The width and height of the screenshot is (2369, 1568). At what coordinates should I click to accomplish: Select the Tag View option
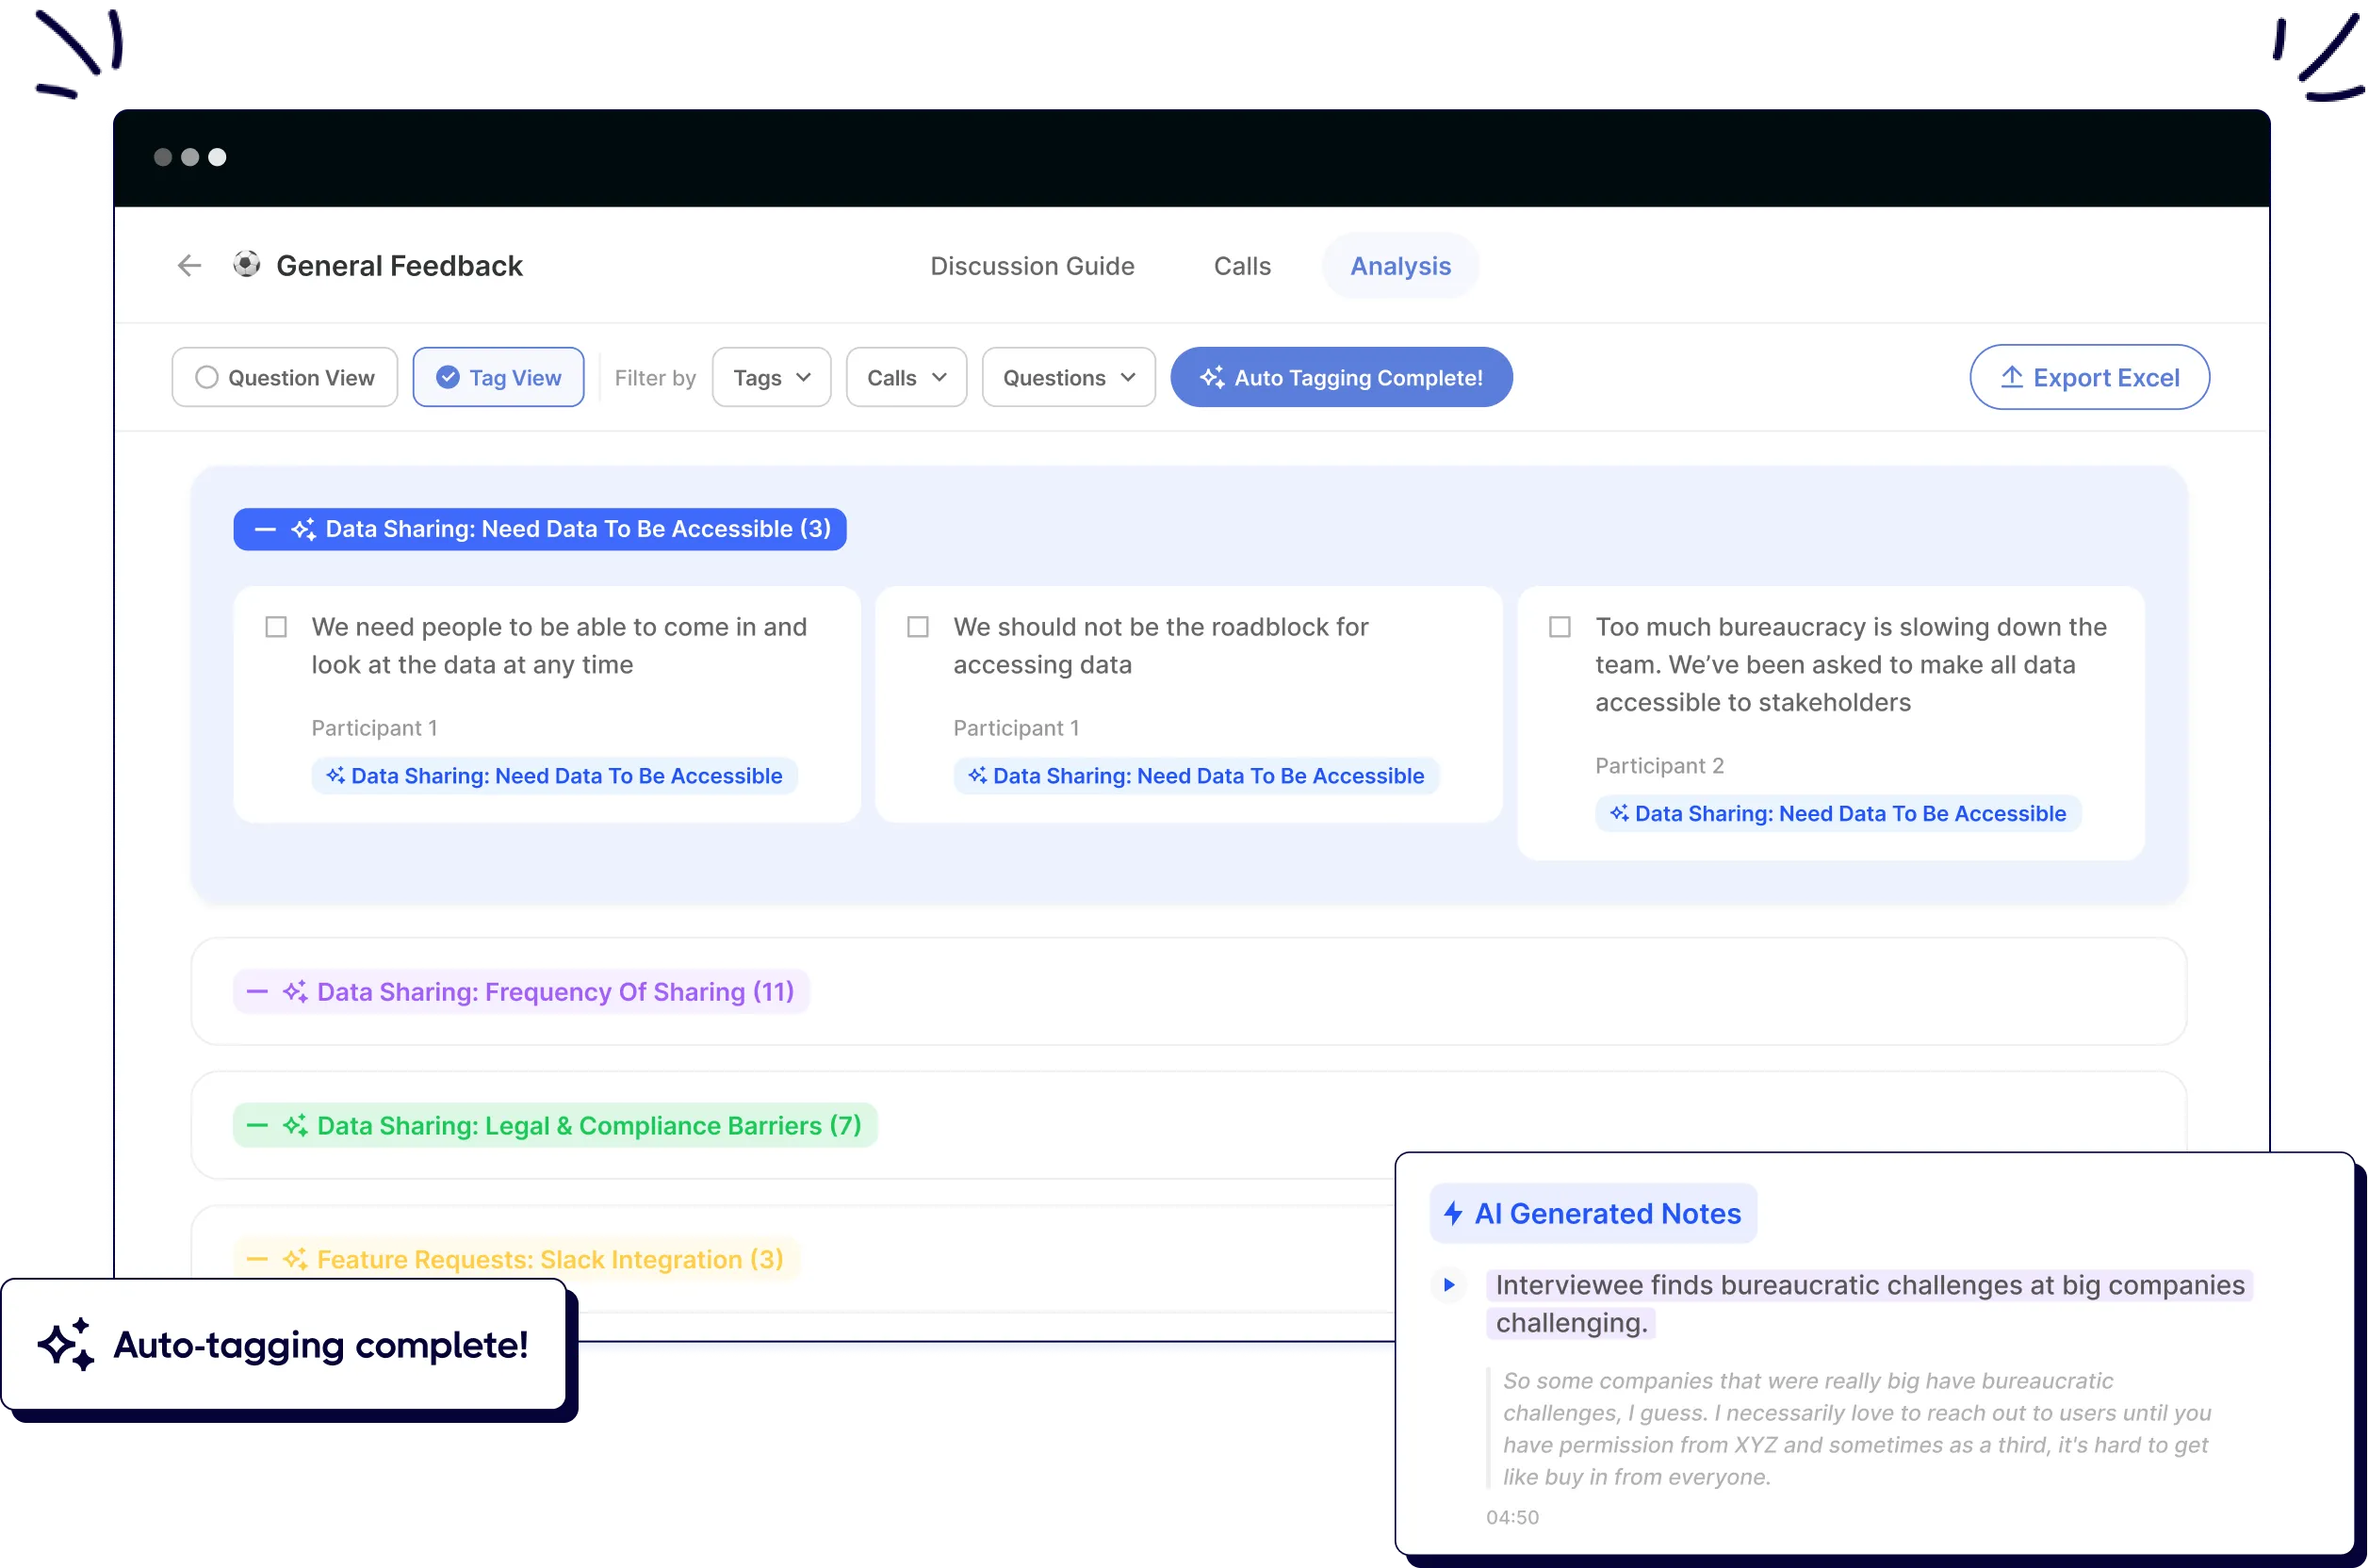(498, 377)
